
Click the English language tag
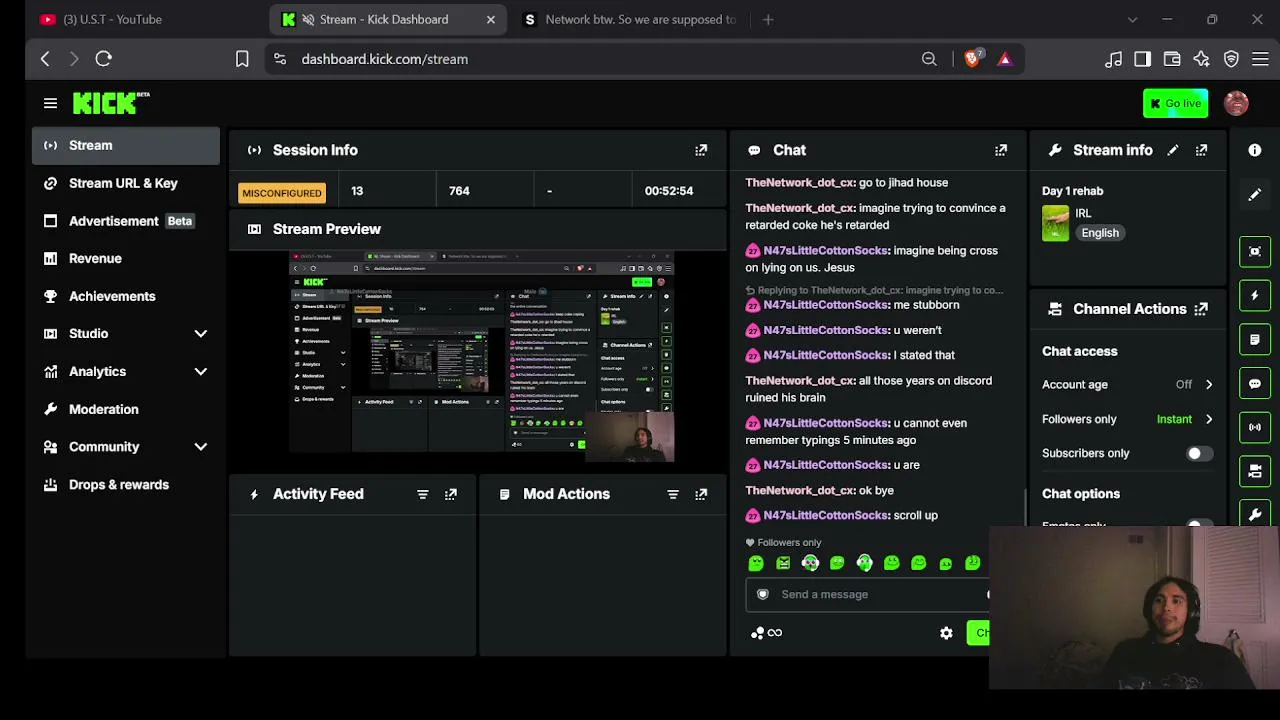tap(1100, 233)
